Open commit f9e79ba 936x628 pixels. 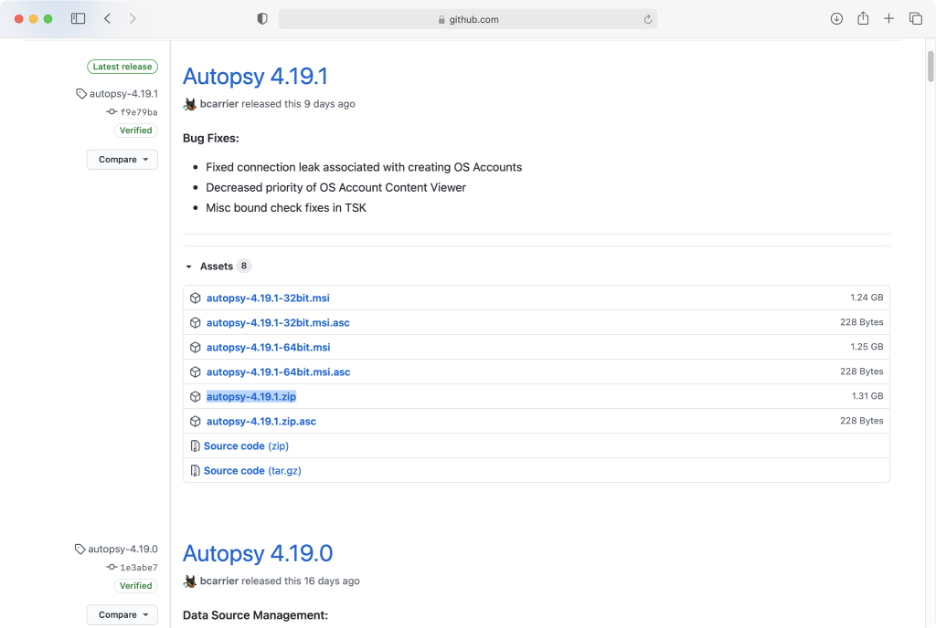coord(139,112)
